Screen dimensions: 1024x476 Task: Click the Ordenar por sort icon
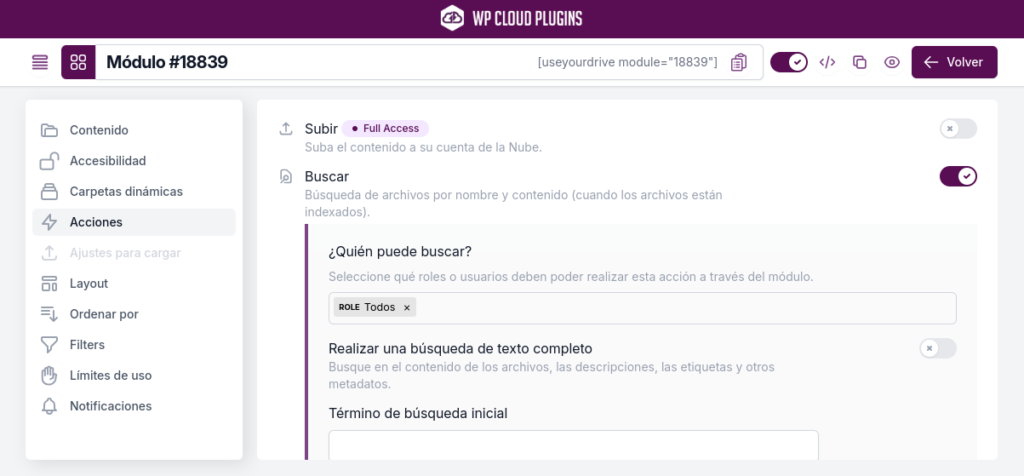pos(49,314)
